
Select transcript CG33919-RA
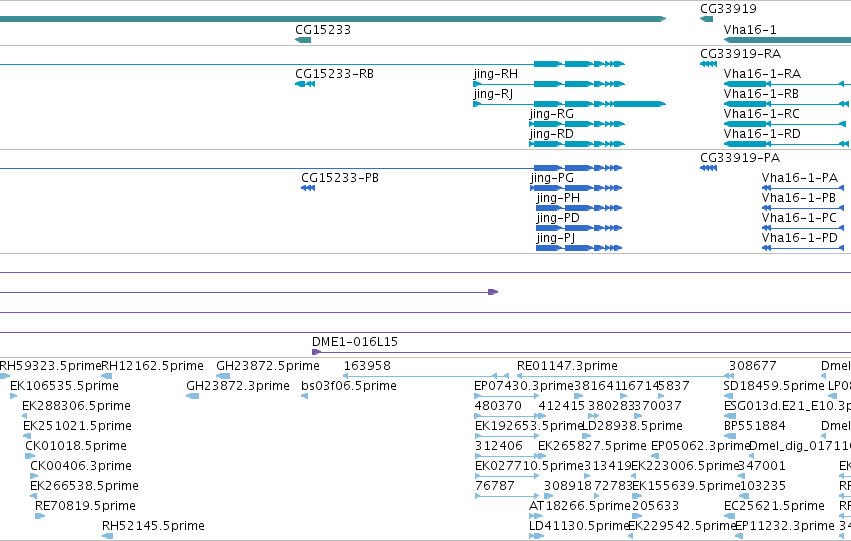click(x=740, y=54)
